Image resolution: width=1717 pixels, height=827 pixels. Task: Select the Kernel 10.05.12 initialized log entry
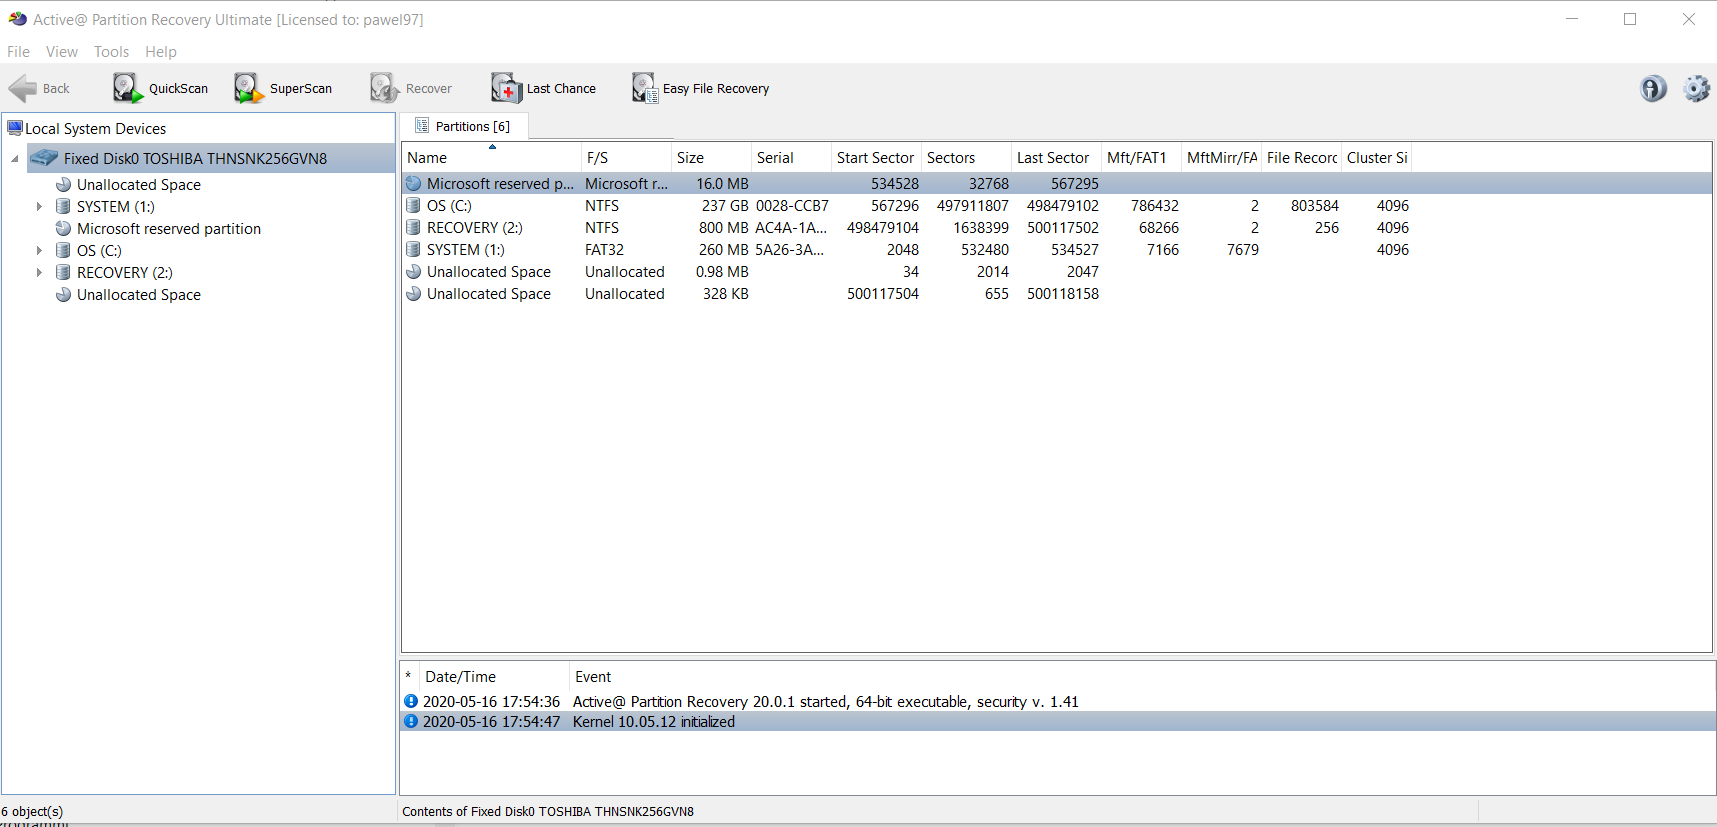click(x=1057, y=722)
